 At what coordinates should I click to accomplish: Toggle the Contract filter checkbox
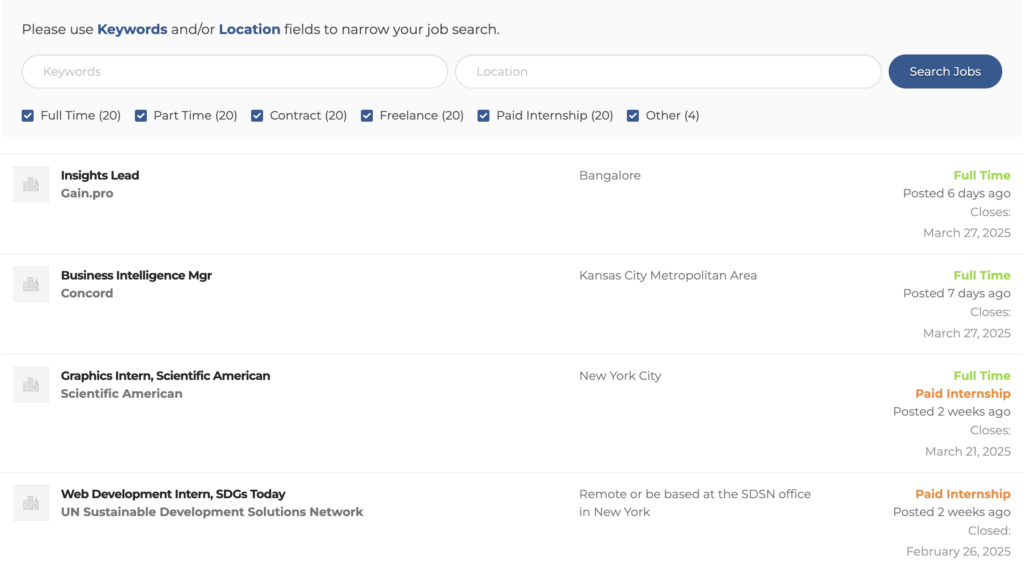[x=257, y=116]
